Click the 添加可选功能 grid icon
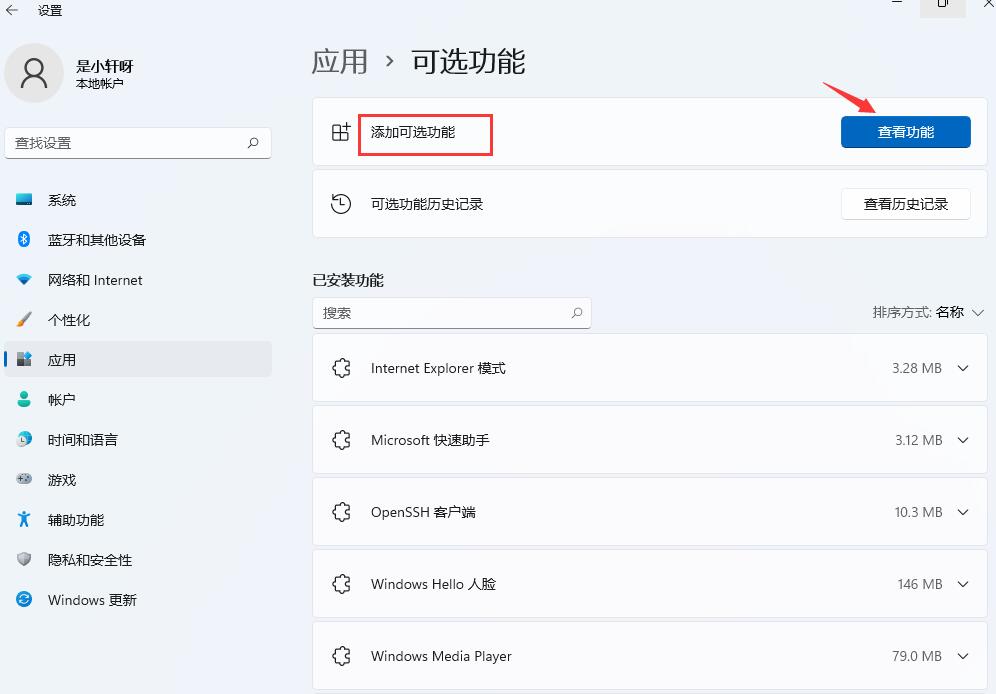 pos(341,131)
